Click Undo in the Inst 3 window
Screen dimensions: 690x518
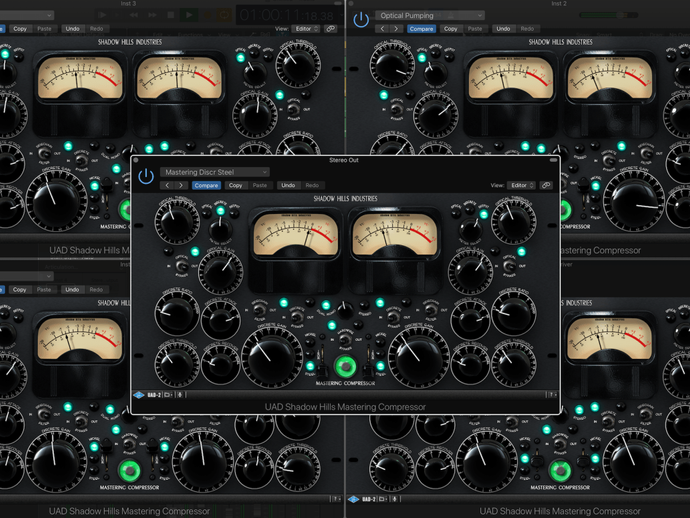coord(73,29)
